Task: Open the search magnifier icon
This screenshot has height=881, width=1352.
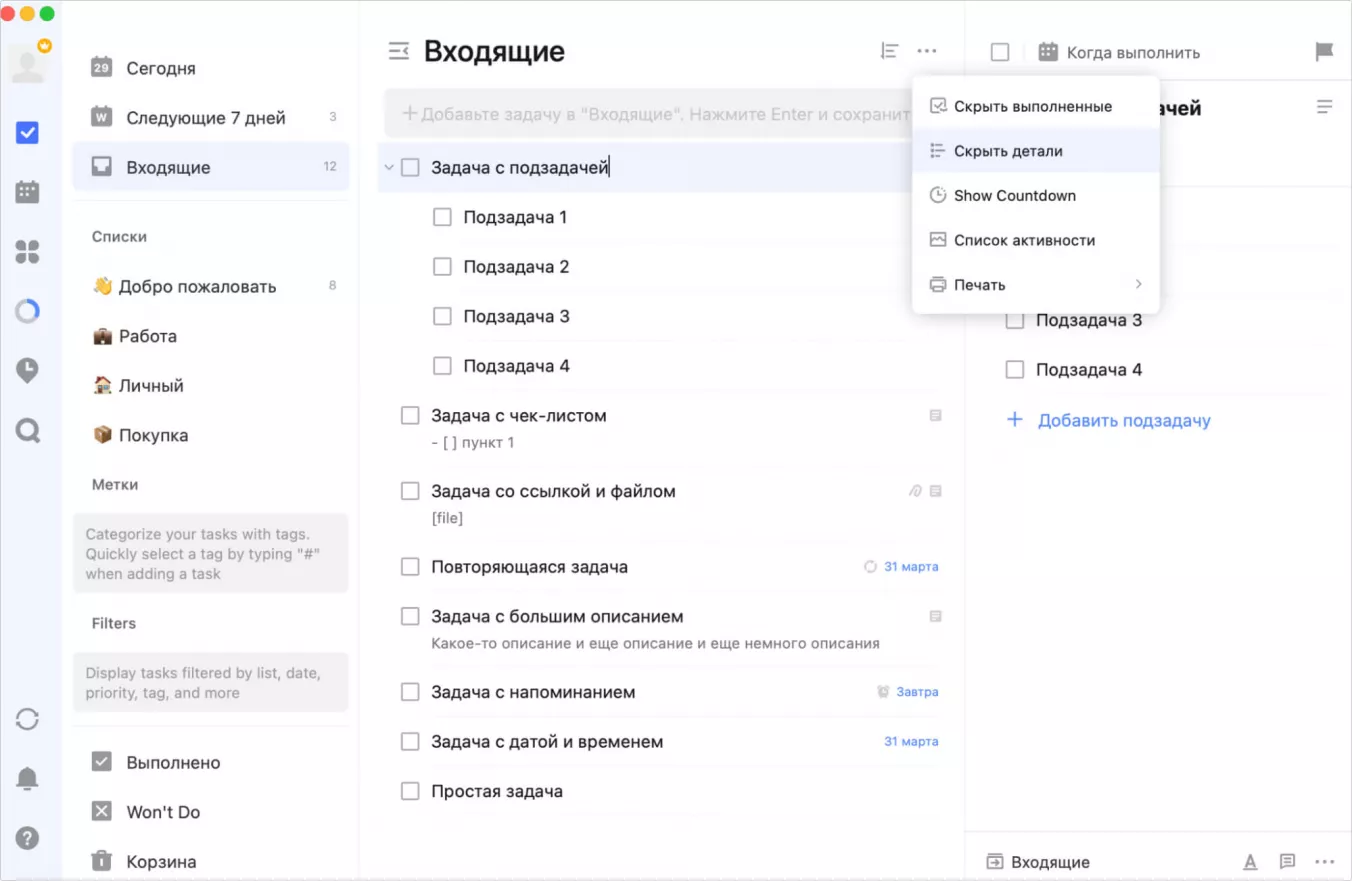Action: (x=28, y=431)
